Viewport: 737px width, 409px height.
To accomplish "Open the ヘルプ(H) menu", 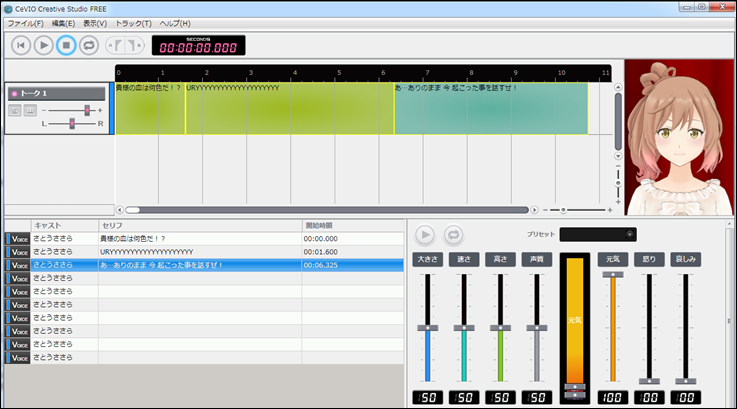I will [175, 24].
